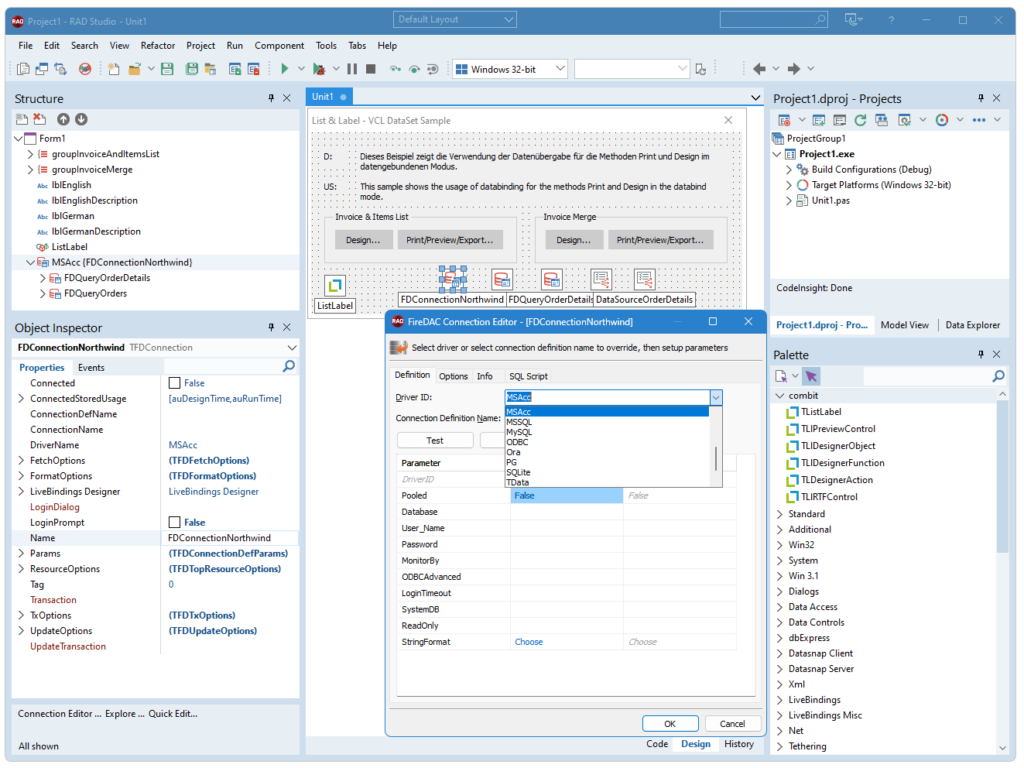Pin the Object Inspector panel
1024x768 pixels.
pos(271,327)
